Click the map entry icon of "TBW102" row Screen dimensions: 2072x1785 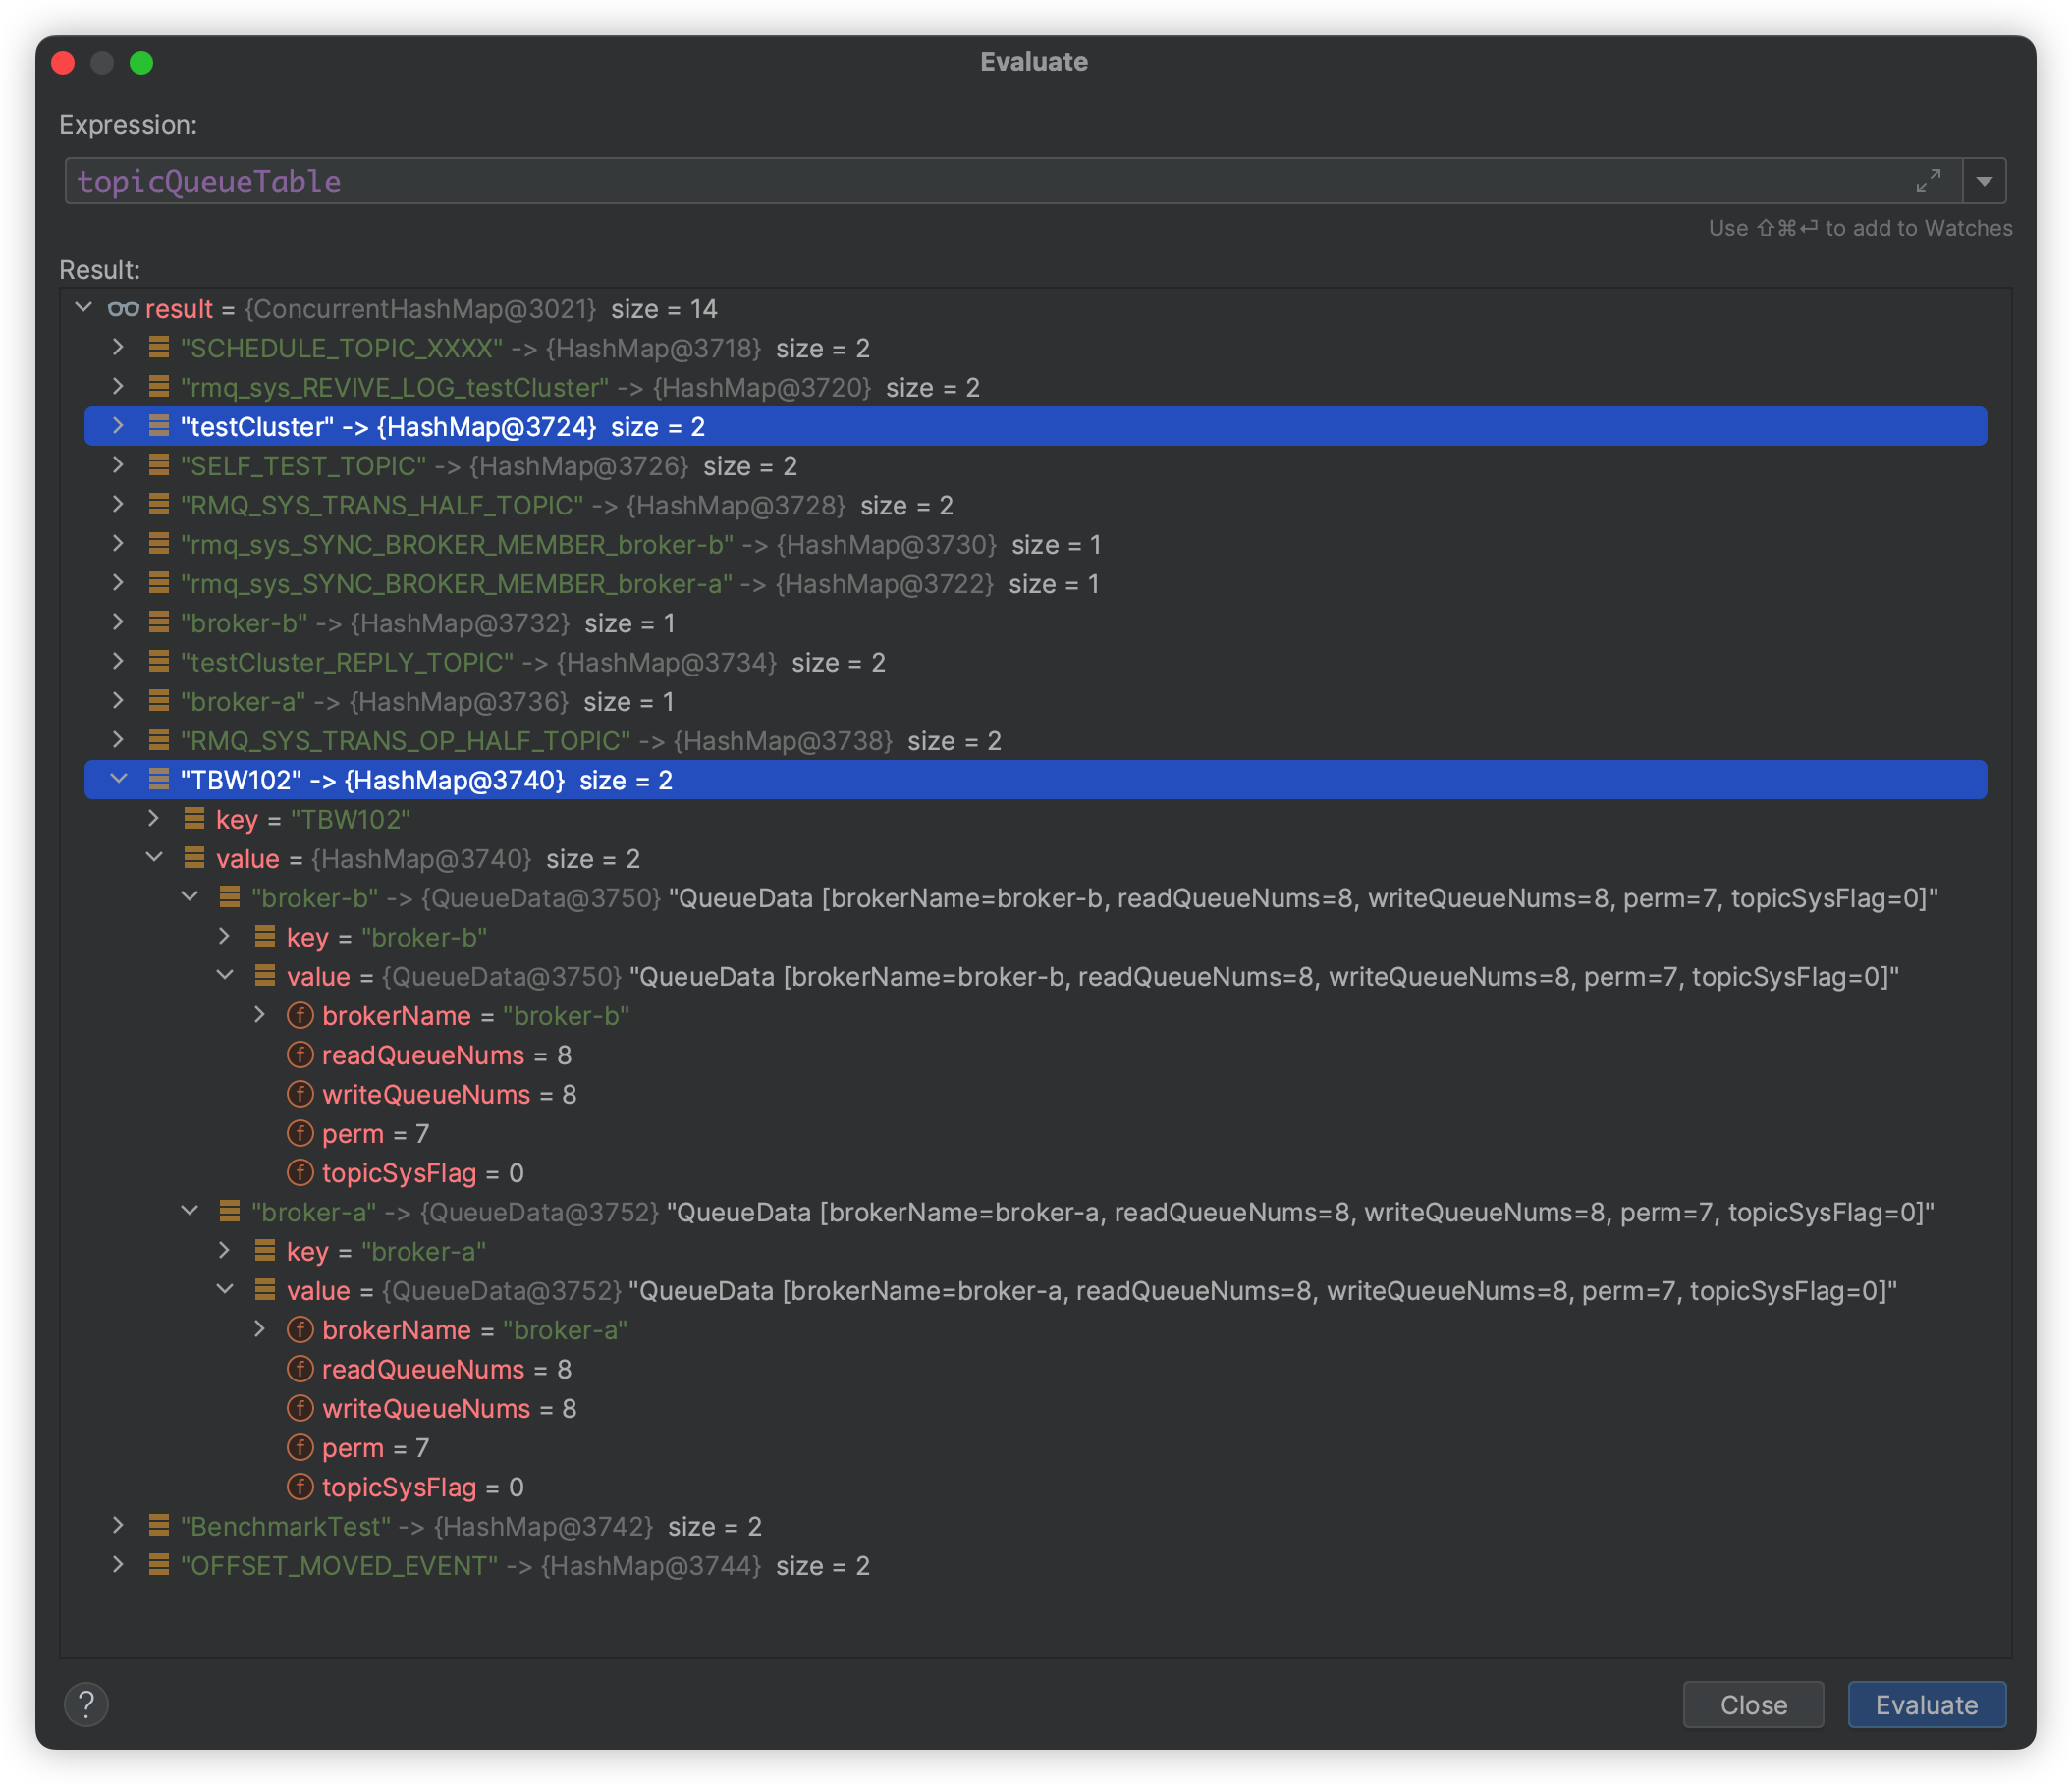point(158,779)
